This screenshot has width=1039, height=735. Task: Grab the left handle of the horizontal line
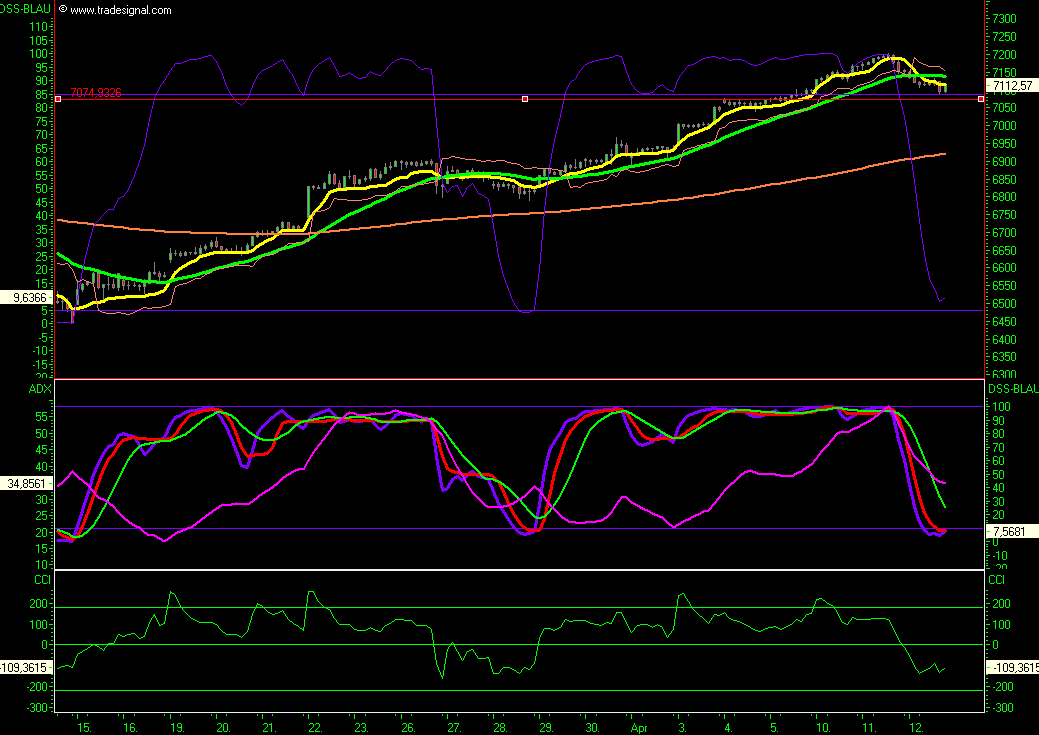[58, 98]
